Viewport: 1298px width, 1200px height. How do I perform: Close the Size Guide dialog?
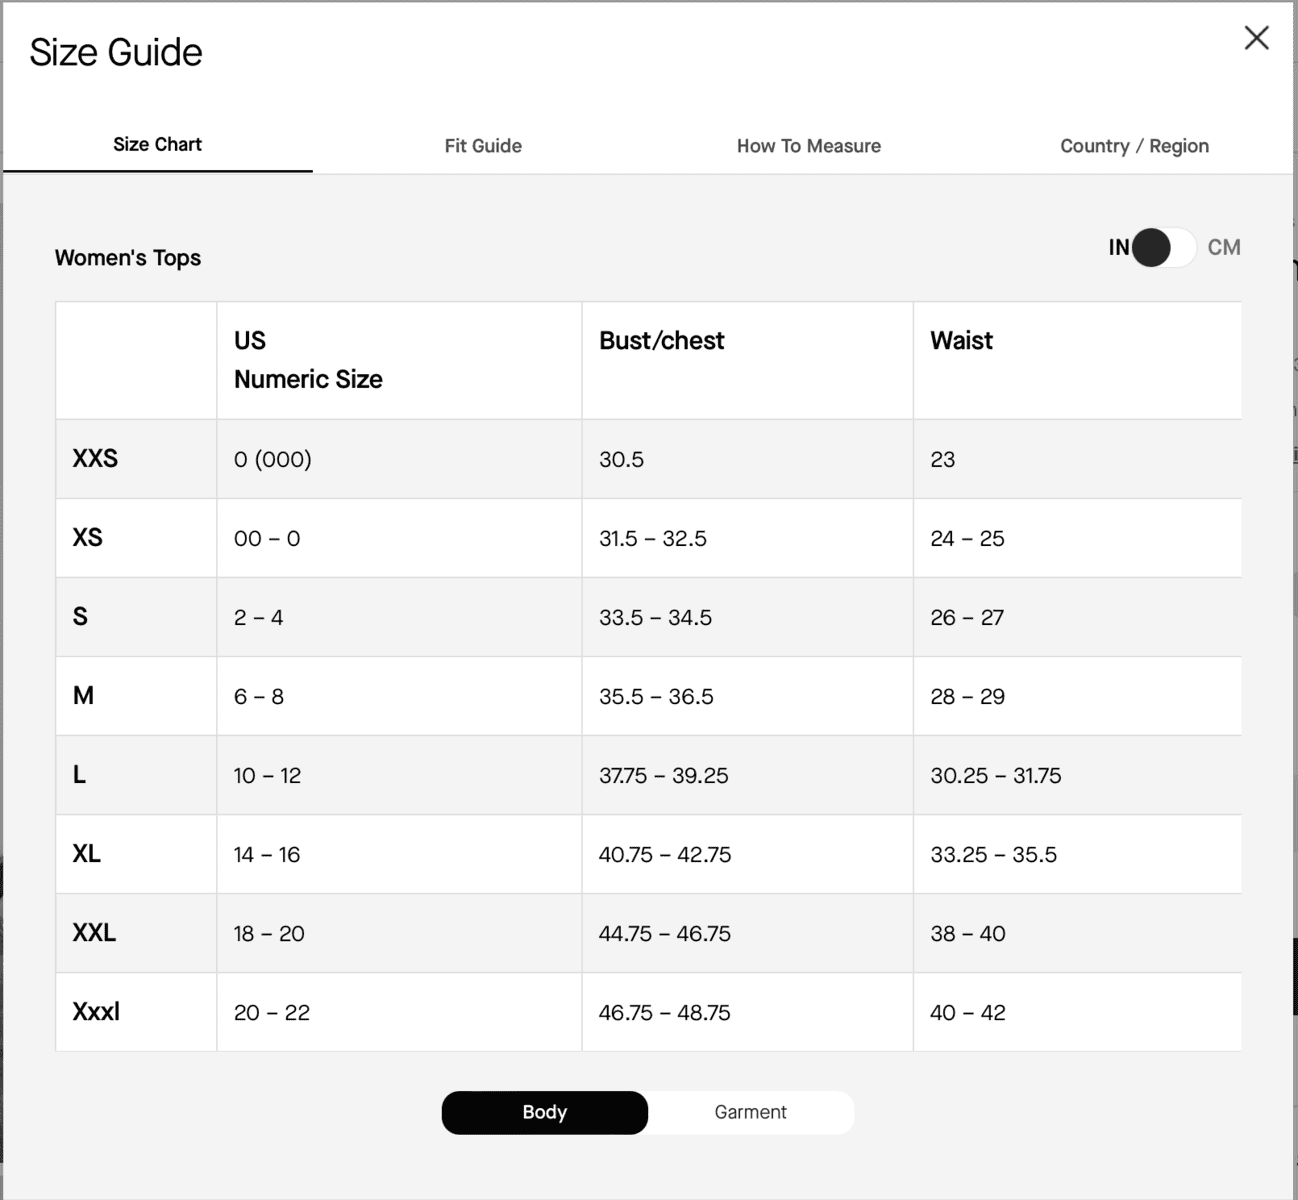[1256, 38]
